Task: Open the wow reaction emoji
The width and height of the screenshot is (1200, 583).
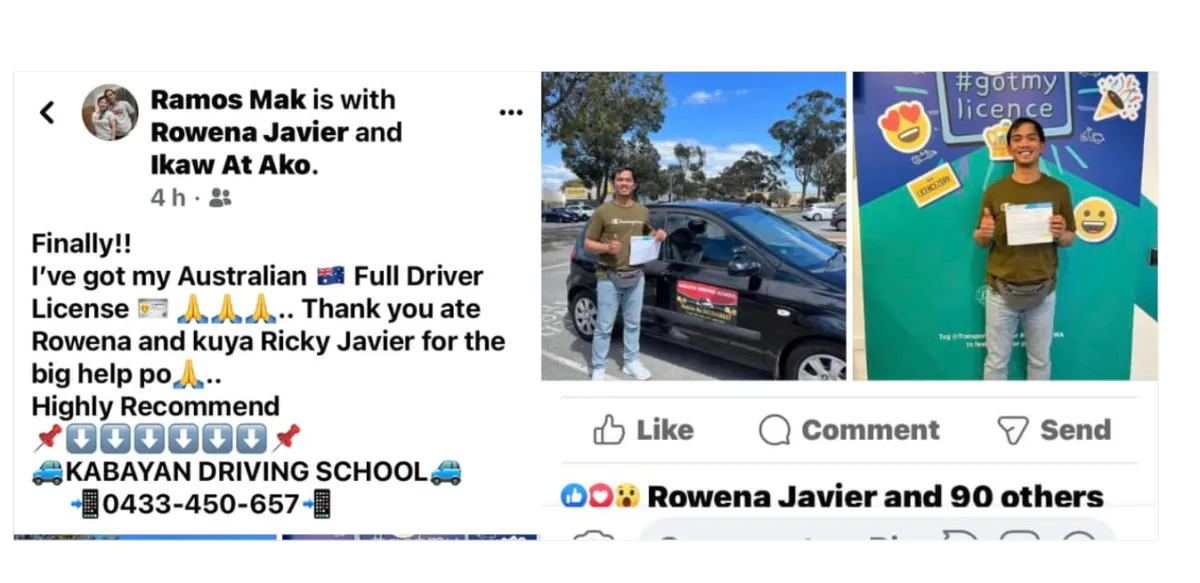Action: (x=626, y=495)
